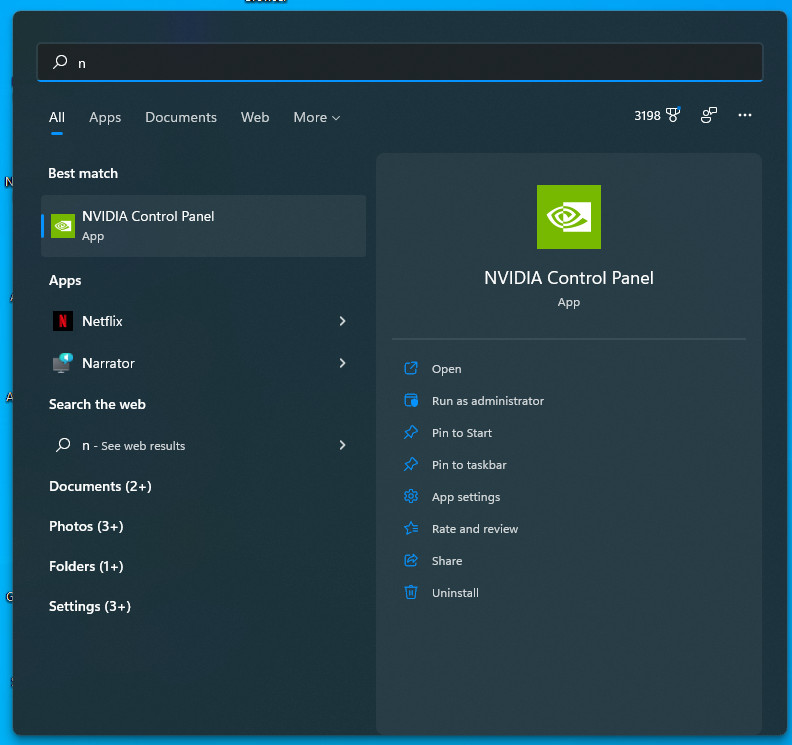Click the phone link icon in header
Image resolution: width=792 pixels, height=745 pixels.
(709, 116)
